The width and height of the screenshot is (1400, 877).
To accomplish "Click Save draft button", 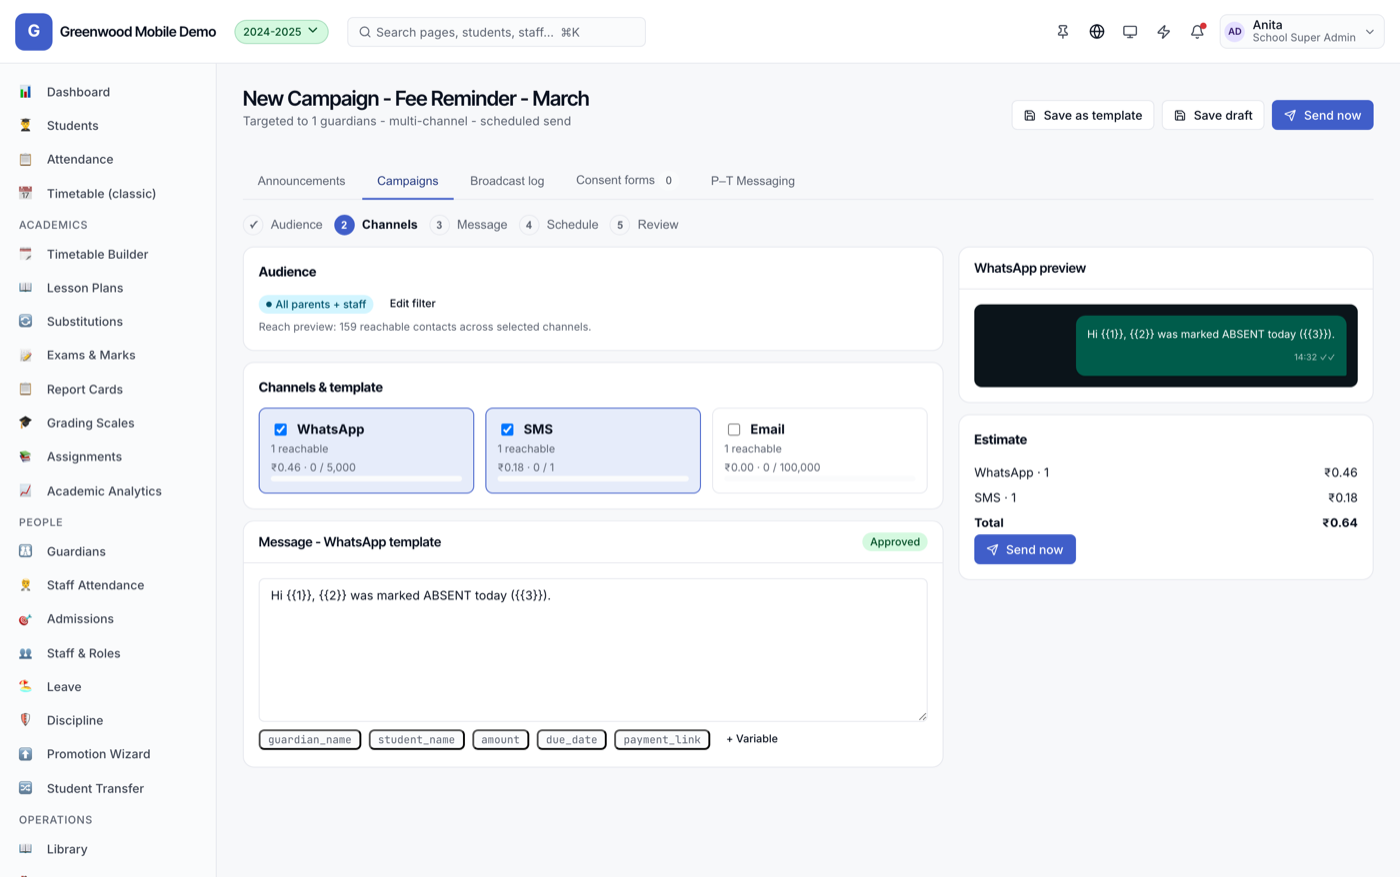I will (1213, 115).
